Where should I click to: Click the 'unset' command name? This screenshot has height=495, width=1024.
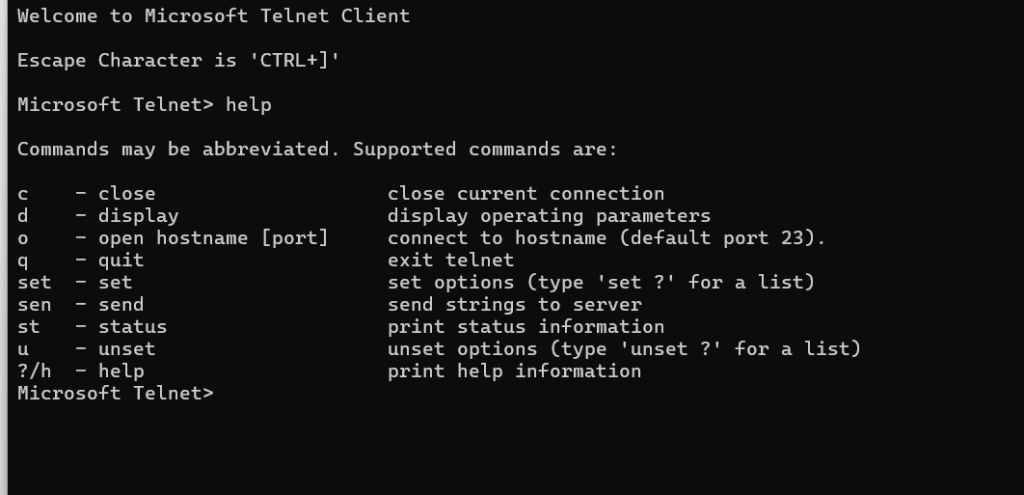[x=127, y=349]
